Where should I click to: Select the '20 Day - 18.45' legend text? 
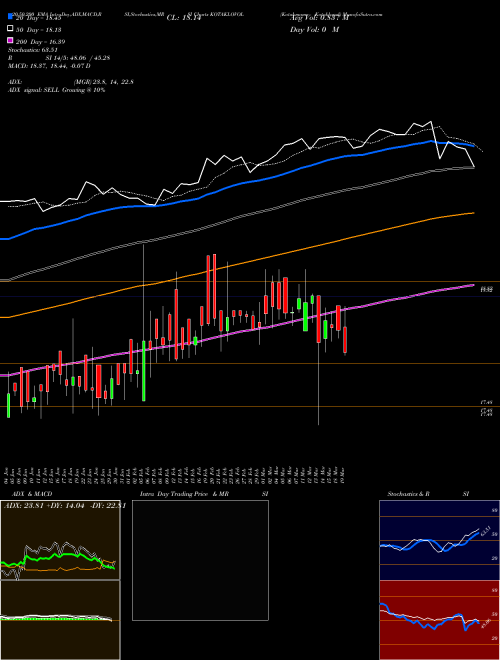(x=39, y=18)
